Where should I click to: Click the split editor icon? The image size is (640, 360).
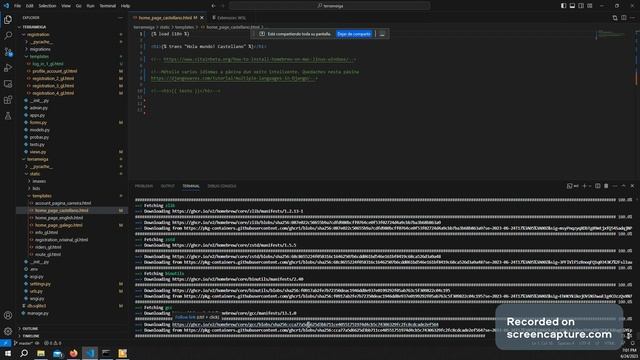click(624, 18)
